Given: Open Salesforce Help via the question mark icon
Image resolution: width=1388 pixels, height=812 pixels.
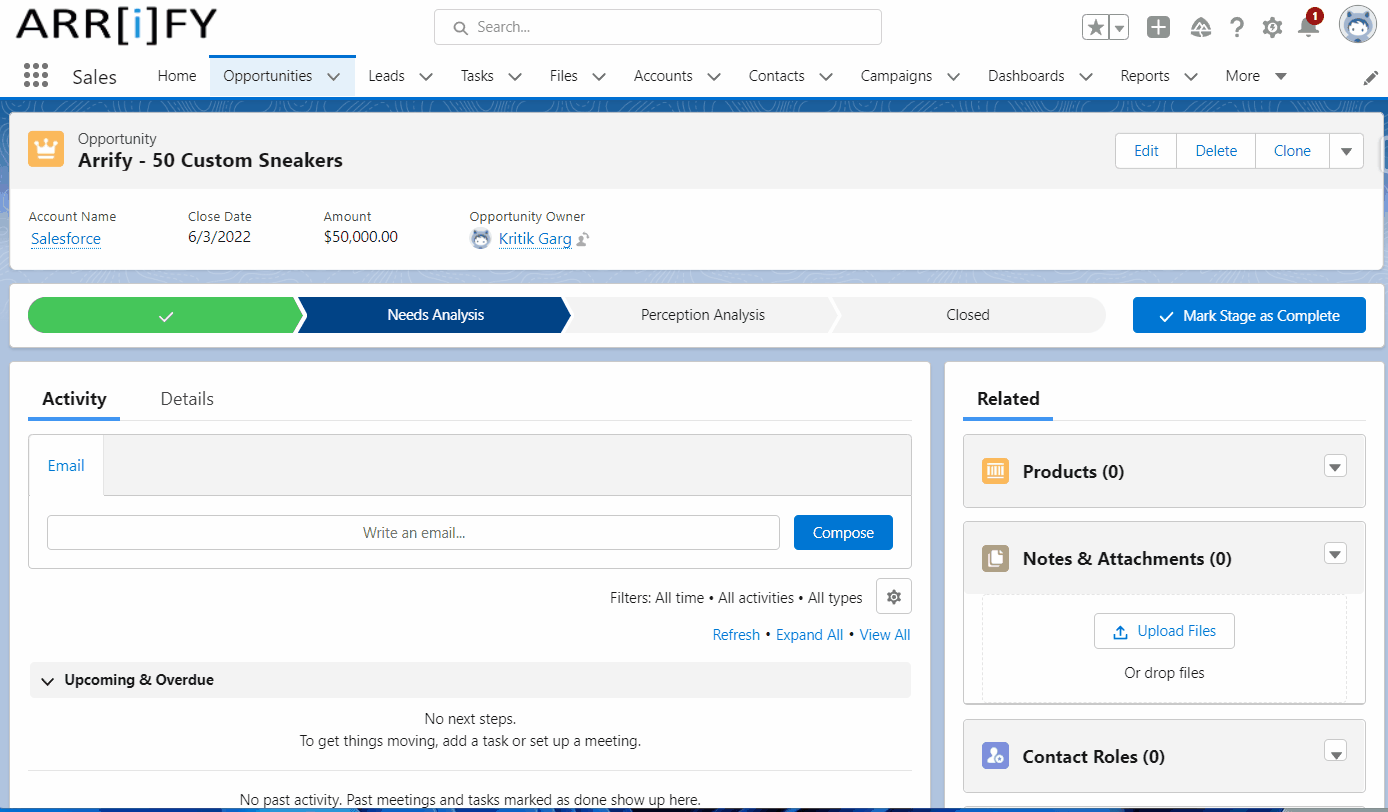Looking at the screenshot, I should (x=1237, y=26).
